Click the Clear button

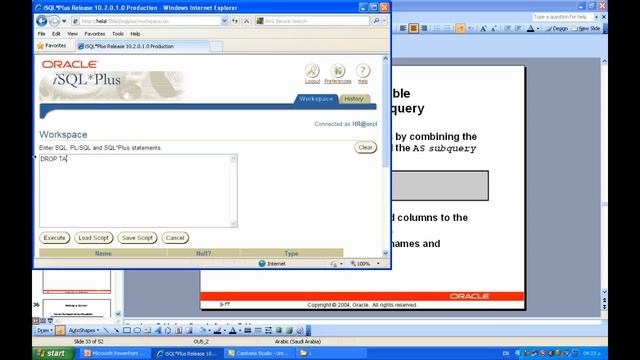coord(365,147)
